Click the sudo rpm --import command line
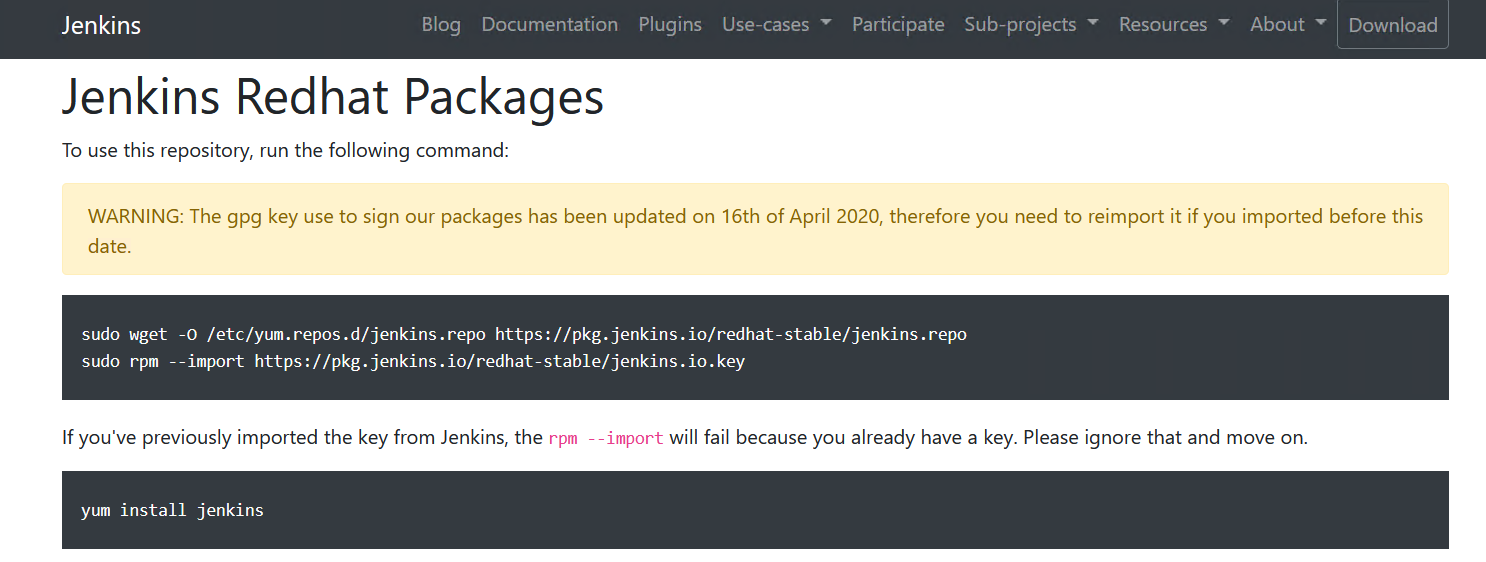Screen dimensions: 1486x562 click(x=413, y=361)
